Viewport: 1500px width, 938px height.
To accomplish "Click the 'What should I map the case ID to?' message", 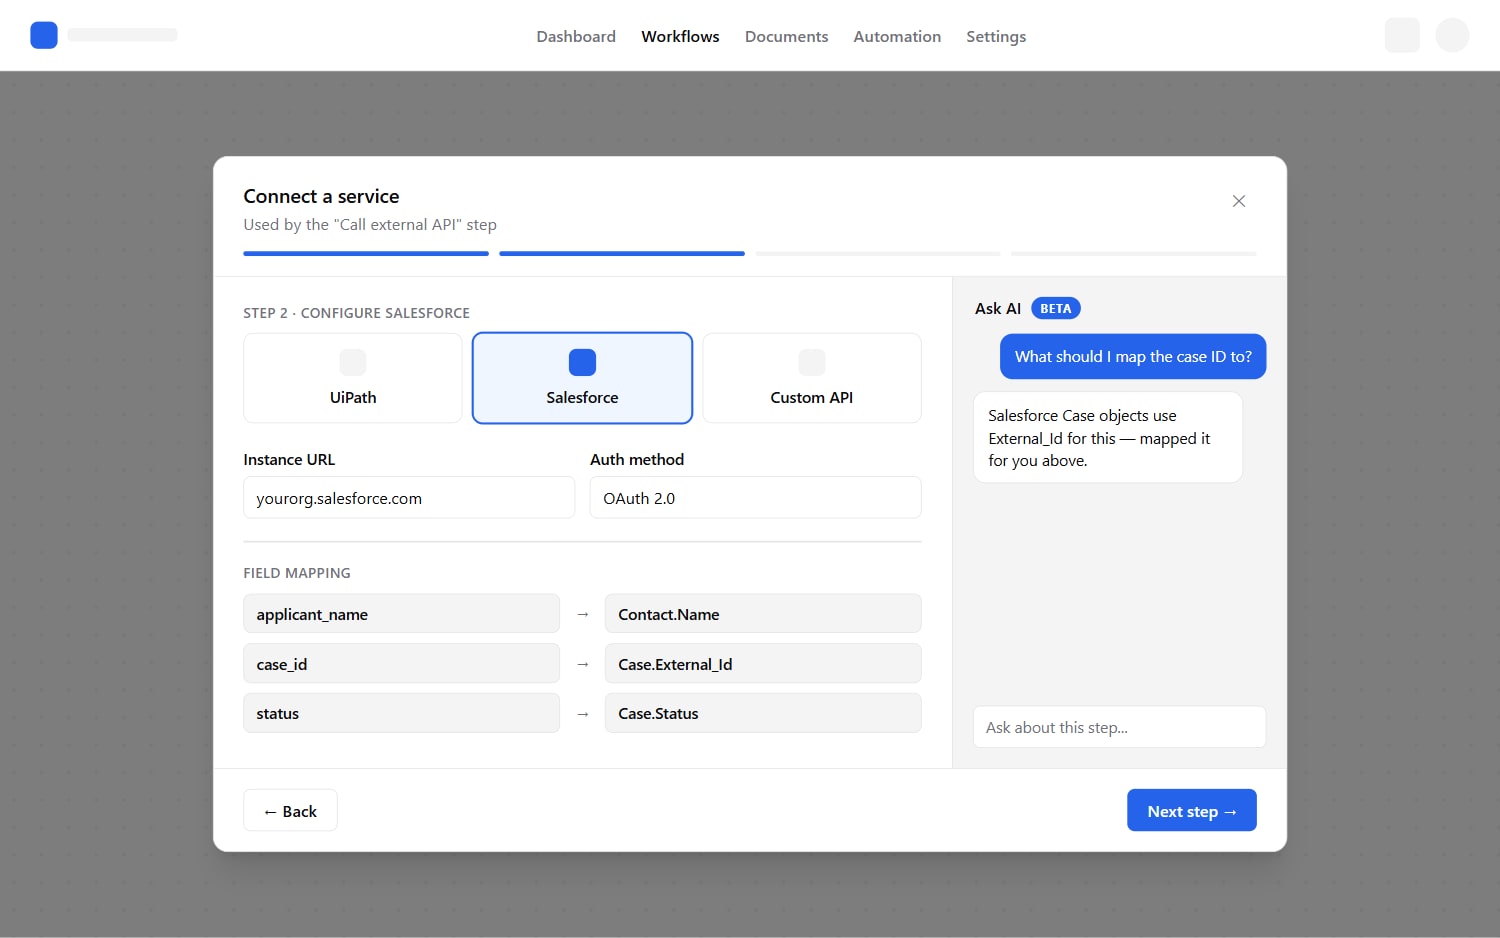I will tap(1133, 356).
